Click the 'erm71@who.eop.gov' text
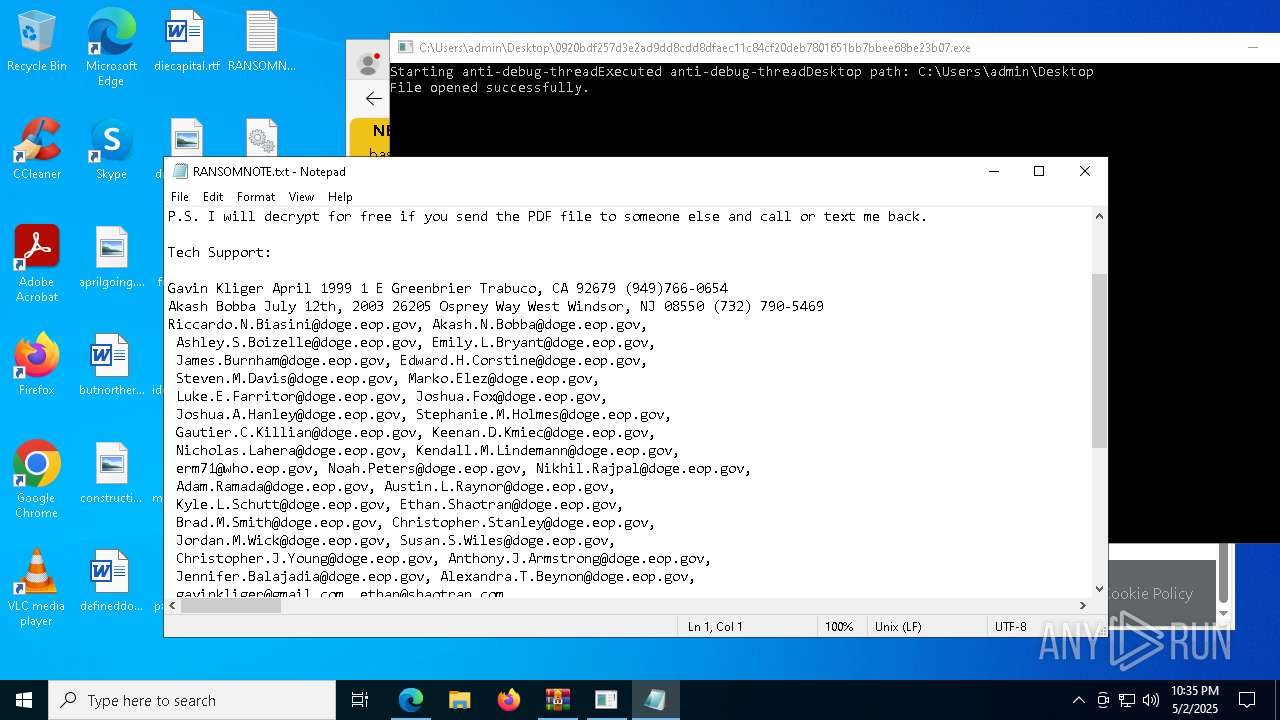Viewport: 1280px width, 720px height. 244,468
